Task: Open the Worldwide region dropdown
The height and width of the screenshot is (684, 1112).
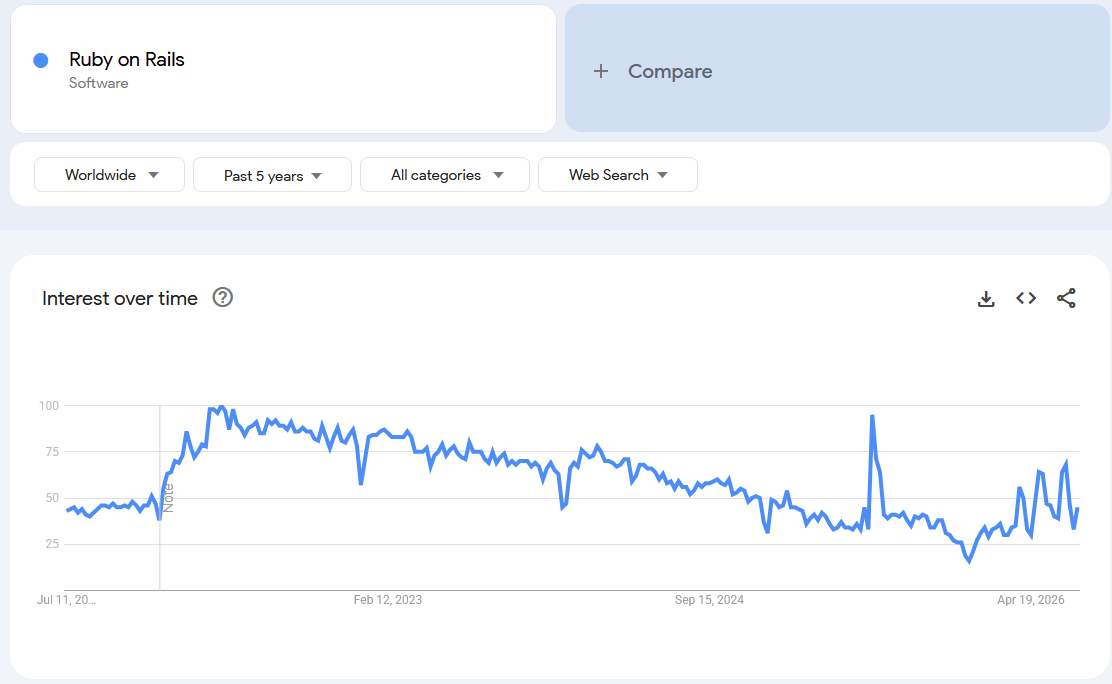Action: coord(109,175)
